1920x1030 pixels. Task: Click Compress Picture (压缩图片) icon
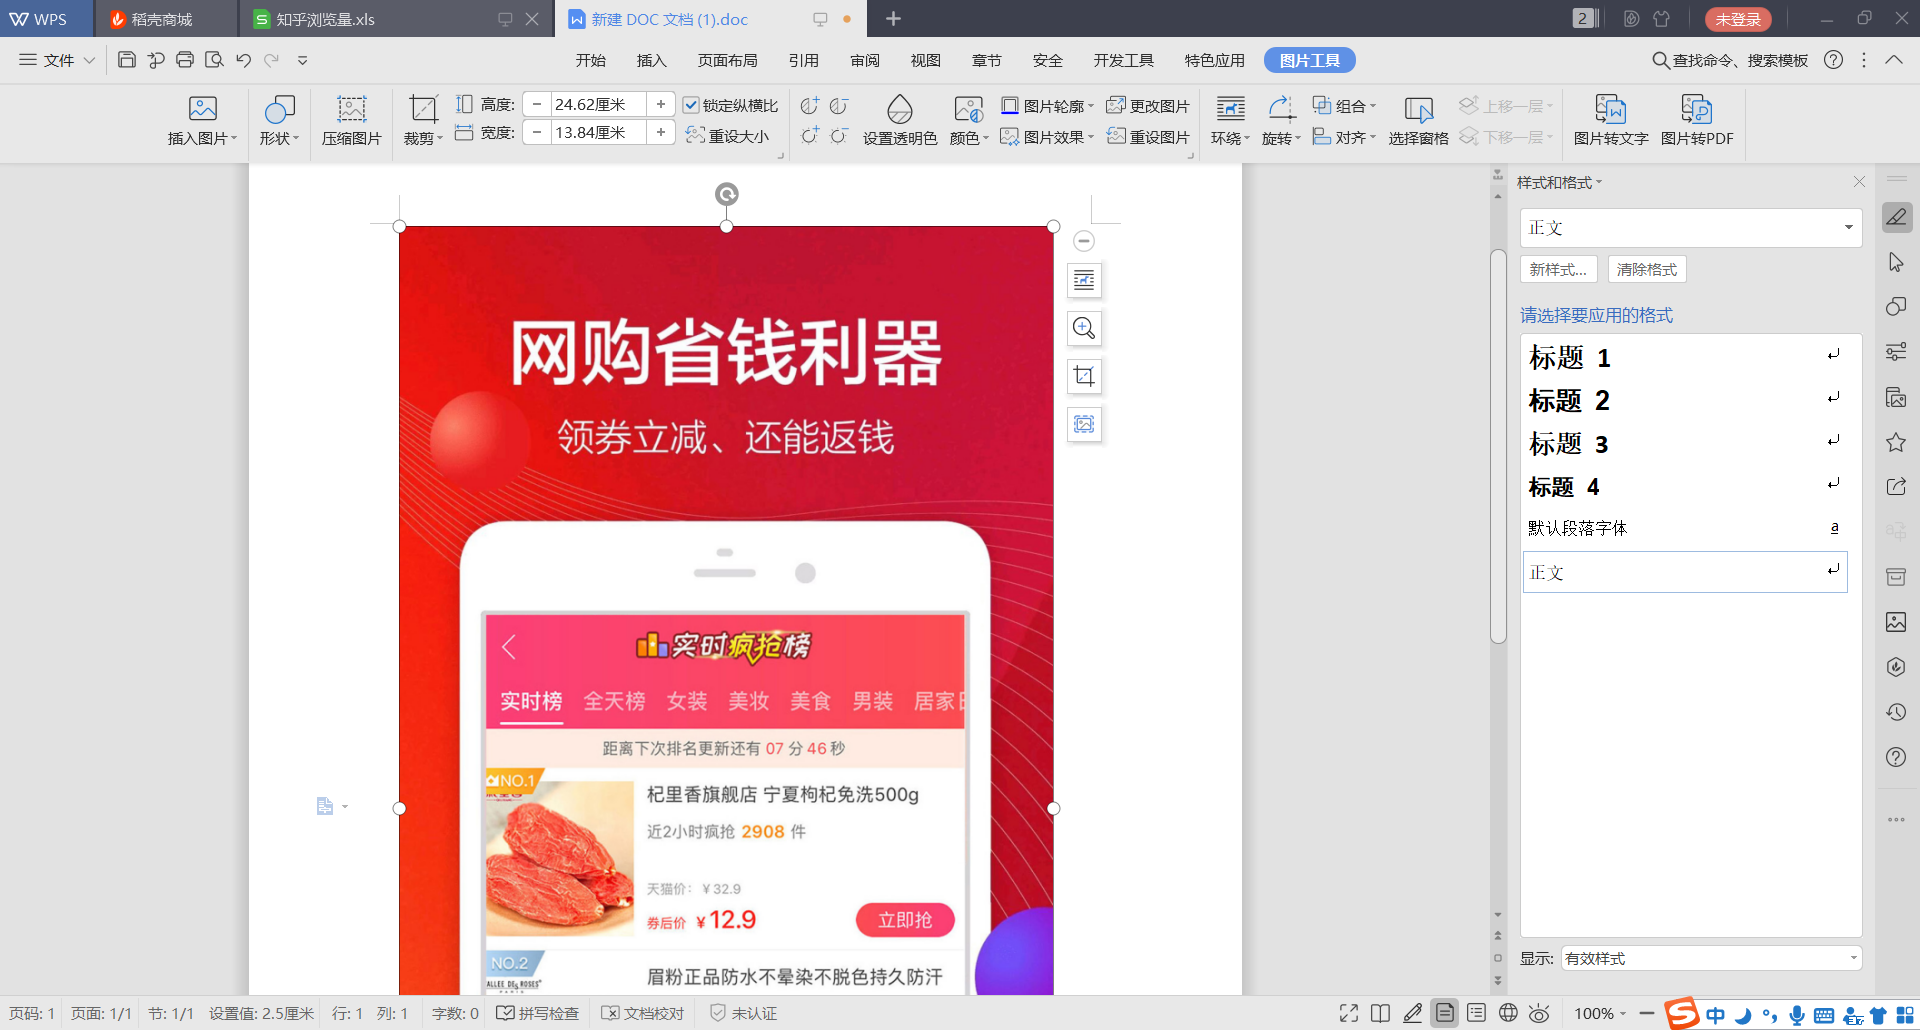coord(351,108)
